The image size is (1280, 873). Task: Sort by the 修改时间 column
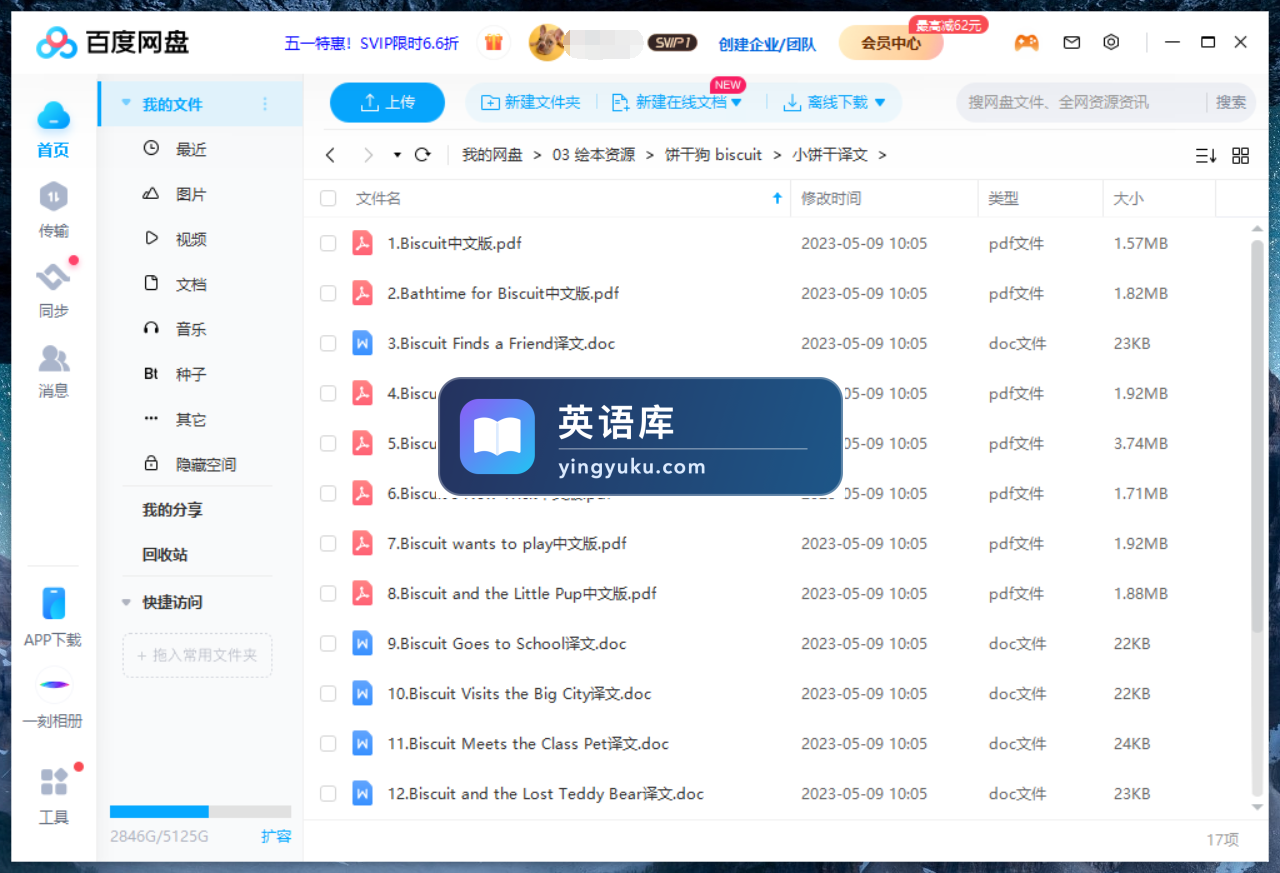(831, 198)
